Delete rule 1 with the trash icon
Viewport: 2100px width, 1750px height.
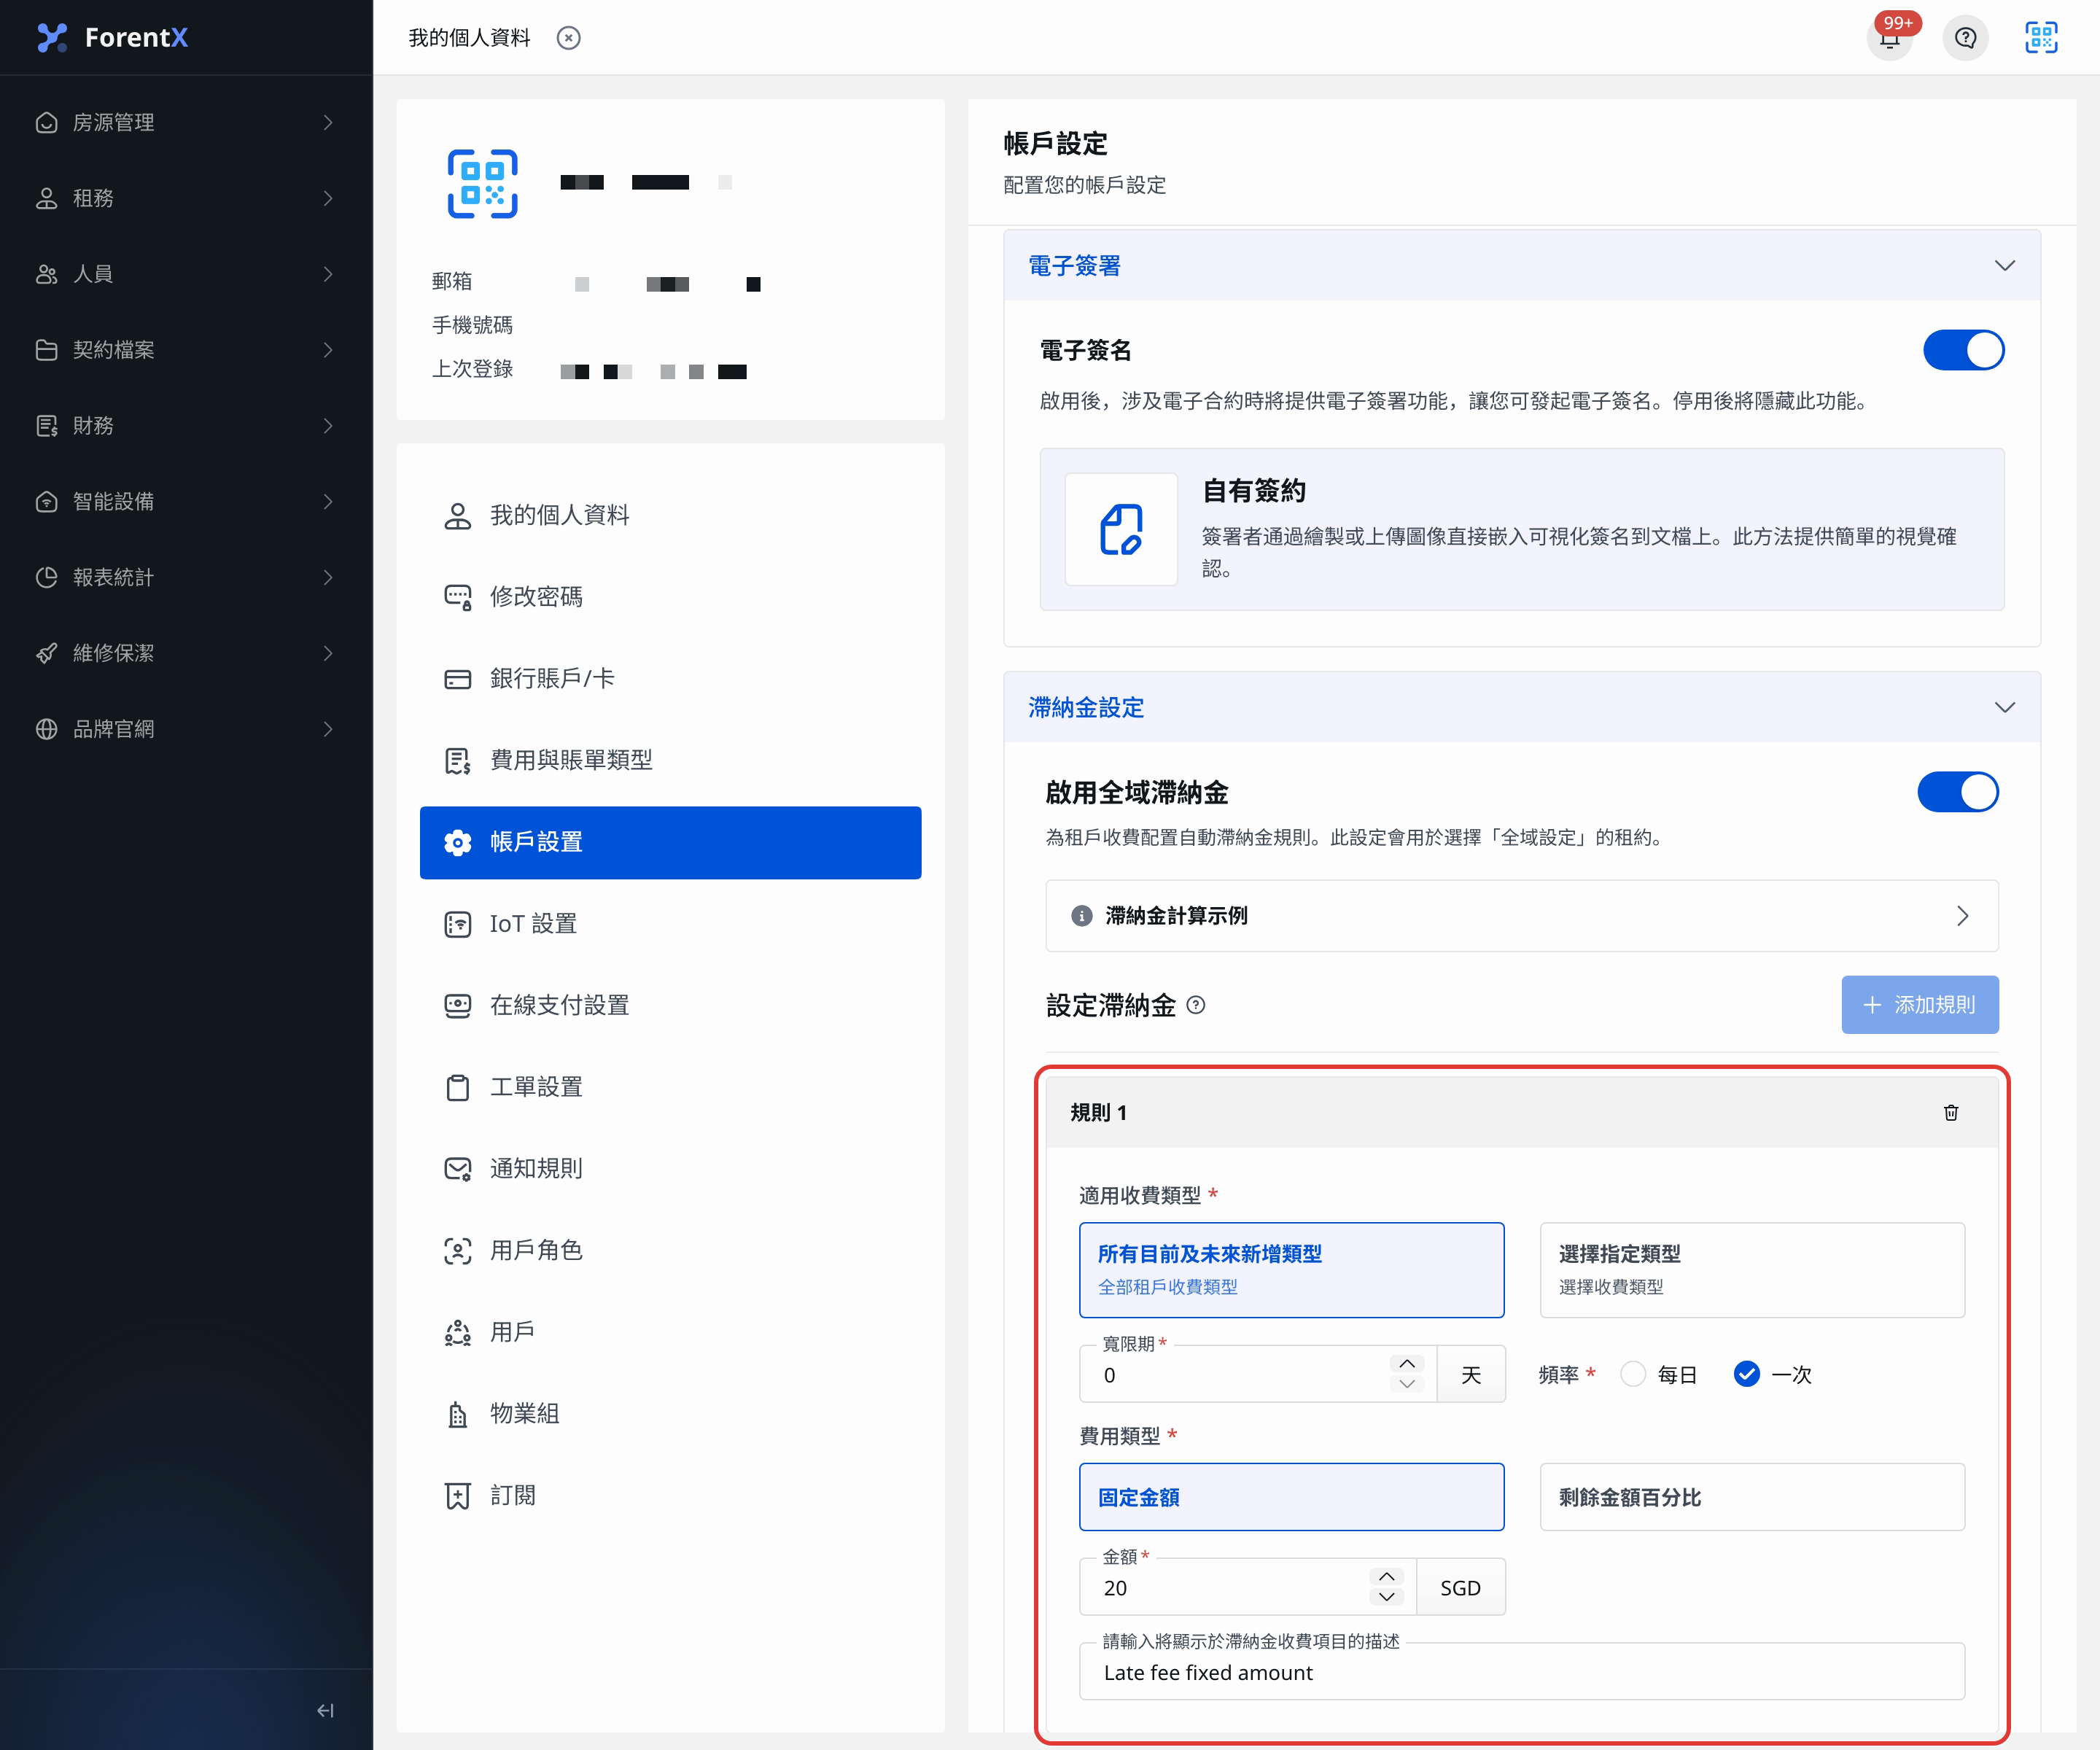(x=1950, y=1112)
